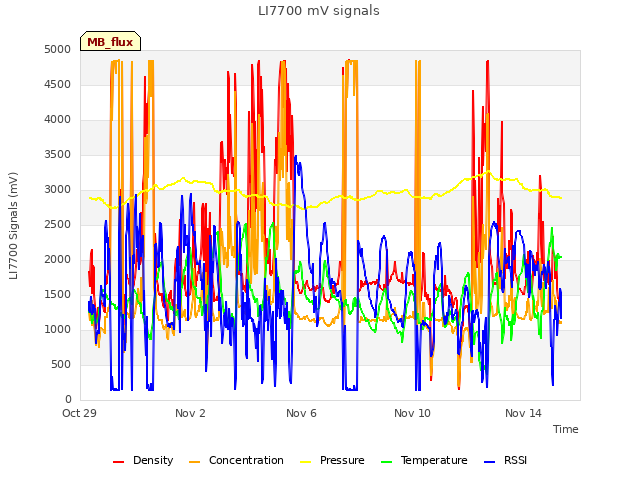Image resolution: width=640 pixels, height=480 pixels.
Task: Click the Nov 10 x-axis tick label
Action: pyautogui.click(x=412, y=413)
